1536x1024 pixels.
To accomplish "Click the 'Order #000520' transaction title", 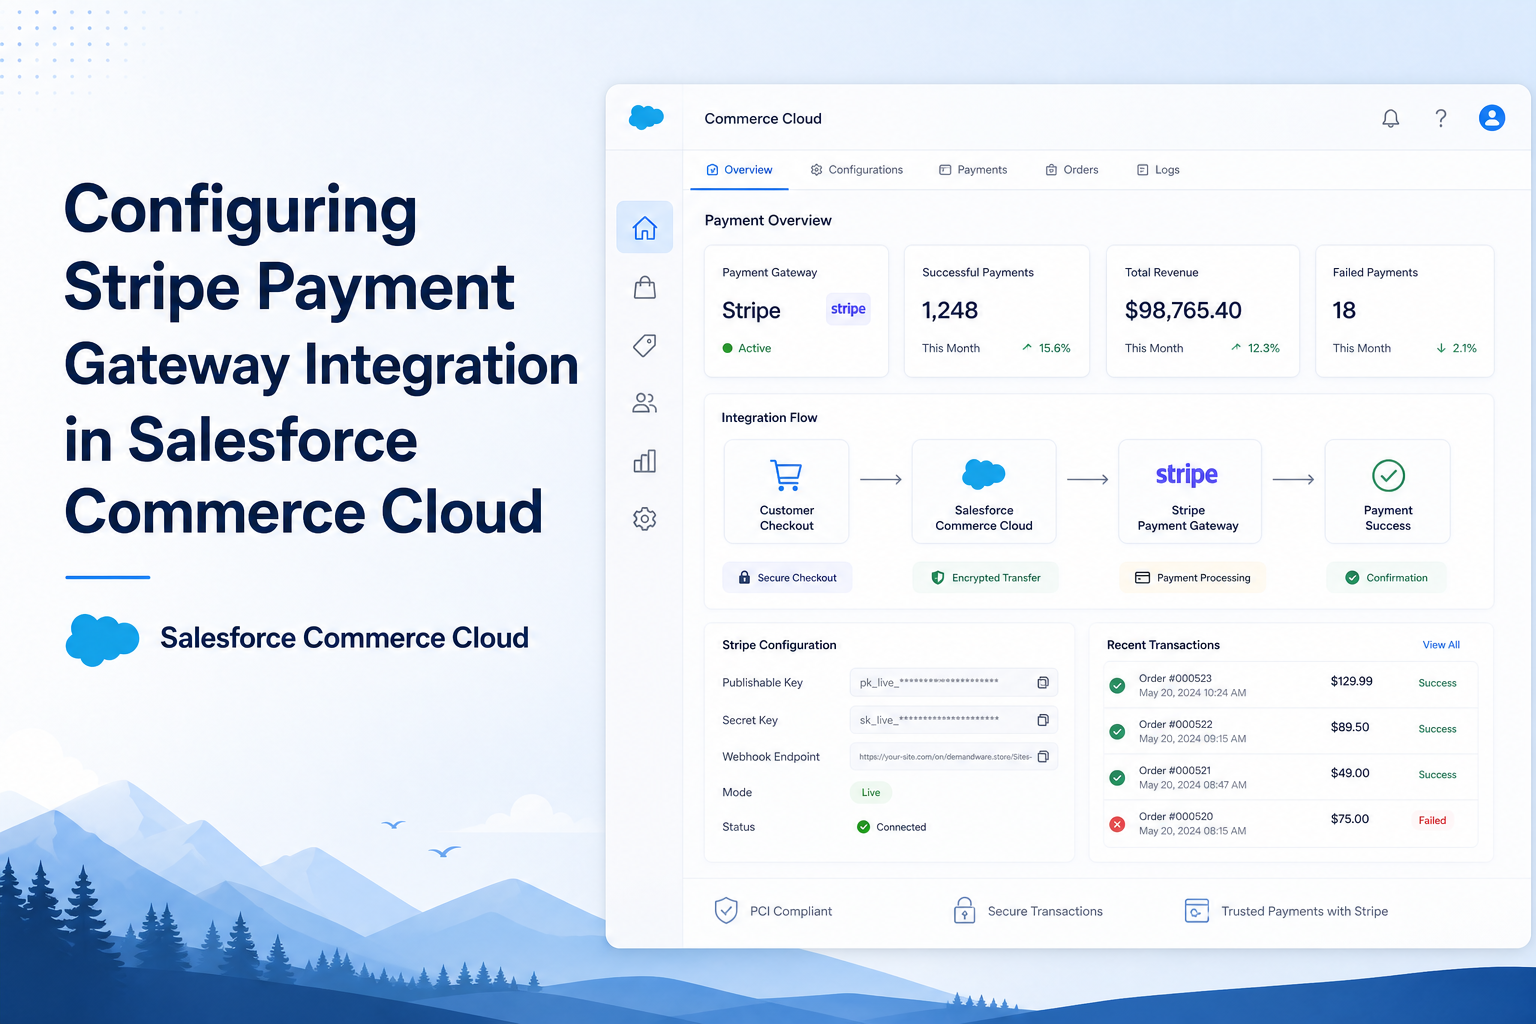I will tap(1176, 816).
